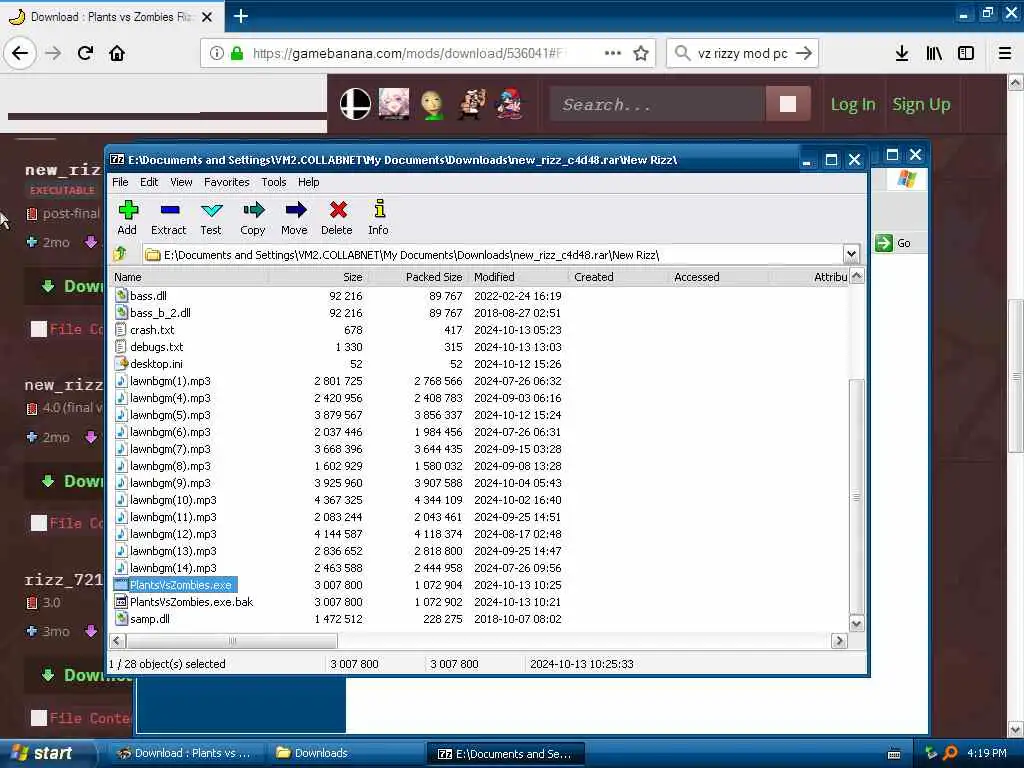The width and height of the screenshot is (1024, 768).
Task: Switch to Firefox taskbar button
Action: (x=185, y=753)
